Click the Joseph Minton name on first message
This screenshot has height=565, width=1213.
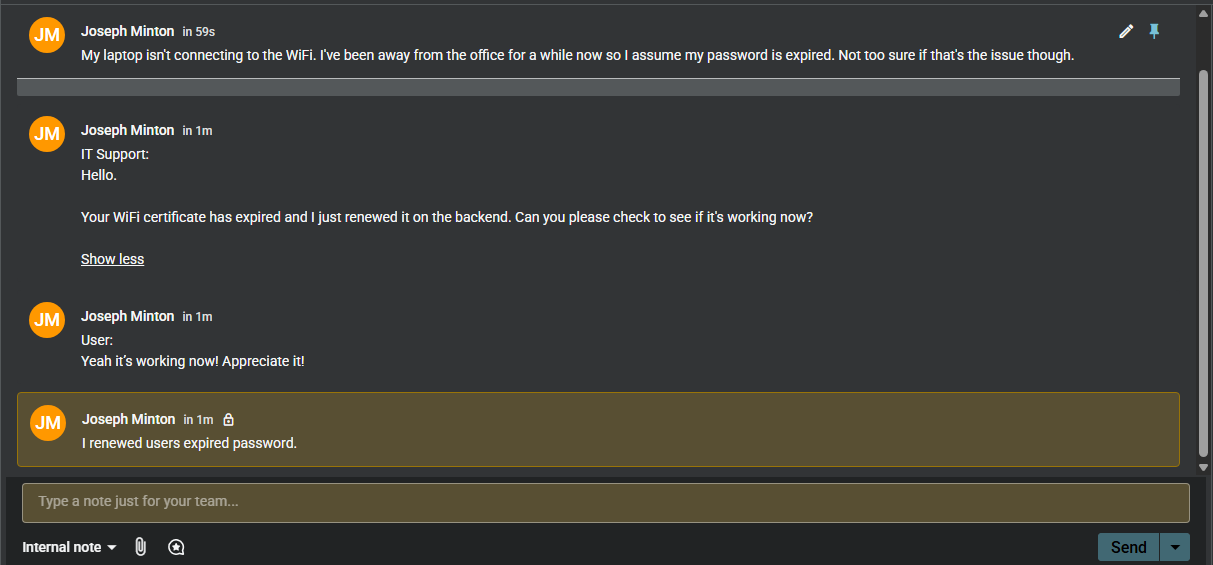coord(127,31)
